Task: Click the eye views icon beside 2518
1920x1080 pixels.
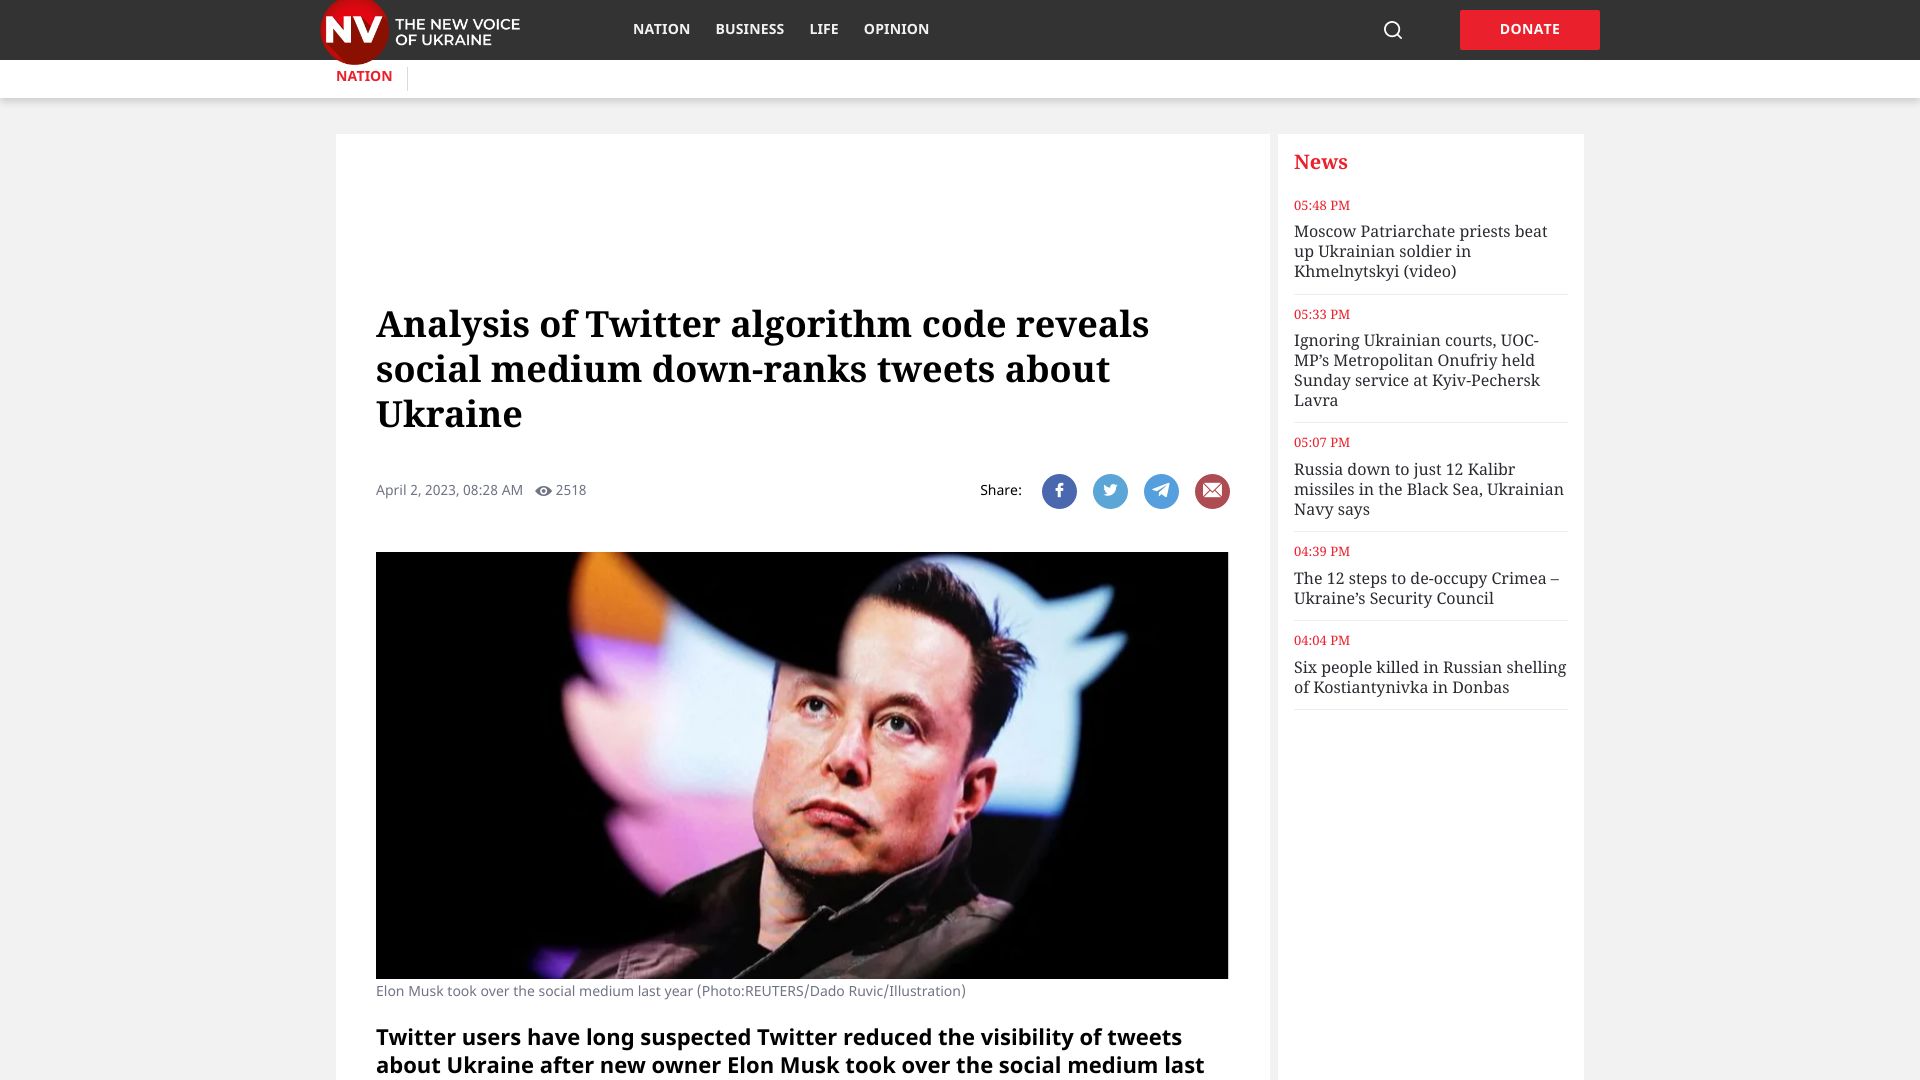Action: 543,491
